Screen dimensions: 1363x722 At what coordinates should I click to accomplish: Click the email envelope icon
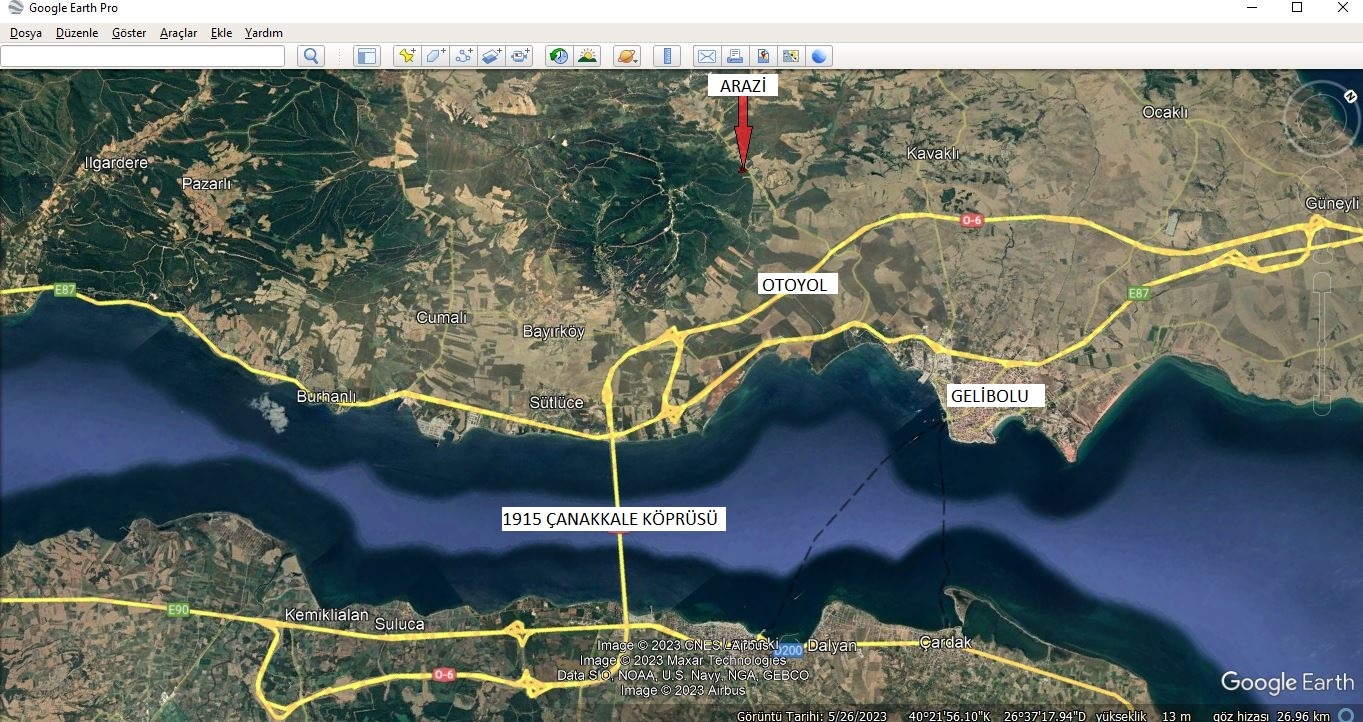point(706,56)
